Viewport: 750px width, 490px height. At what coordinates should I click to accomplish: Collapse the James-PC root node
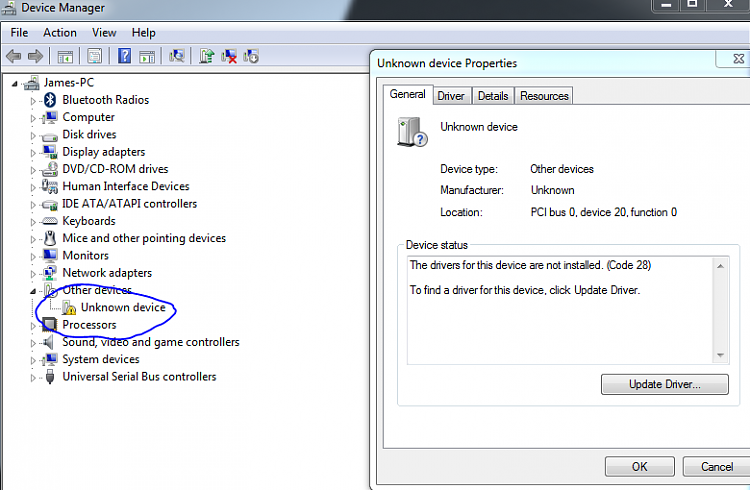pos(15,84)
